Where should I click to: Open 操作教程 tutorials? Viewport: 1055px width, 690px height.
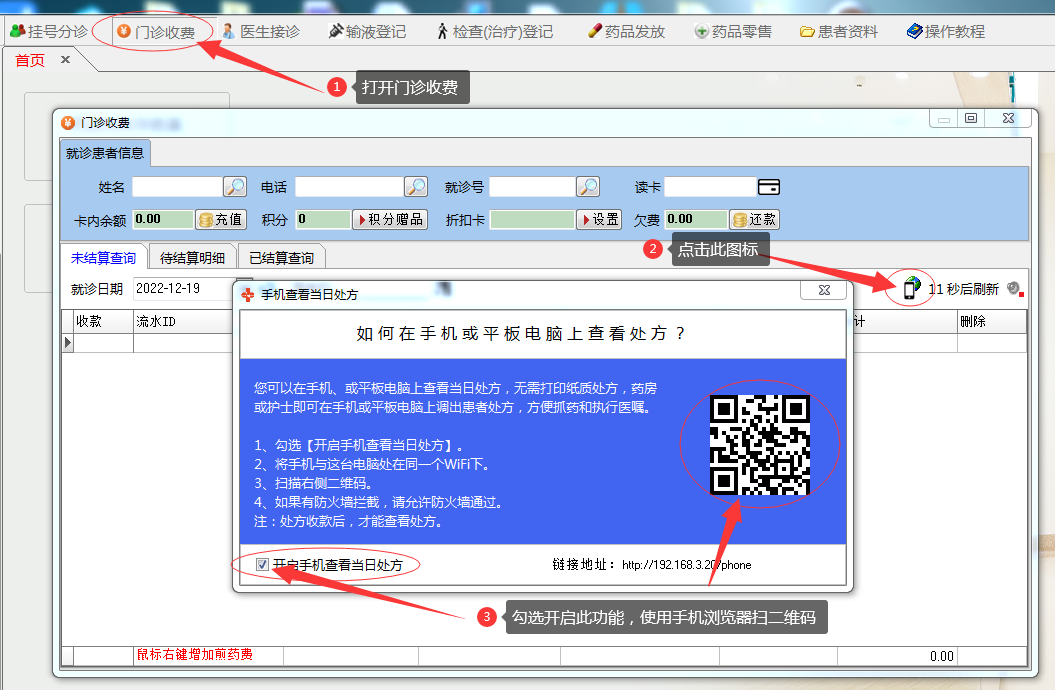[x=946, y=32]
